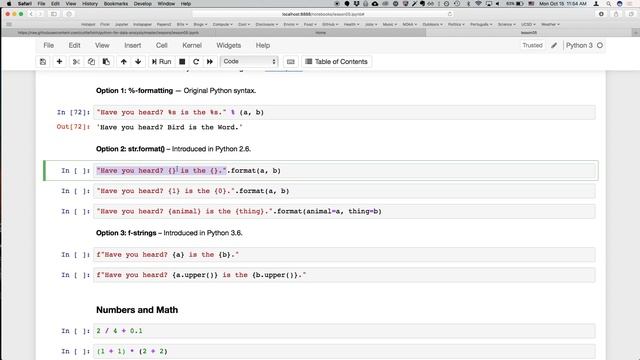Open the Kernel menu

[x=192, y=45]
